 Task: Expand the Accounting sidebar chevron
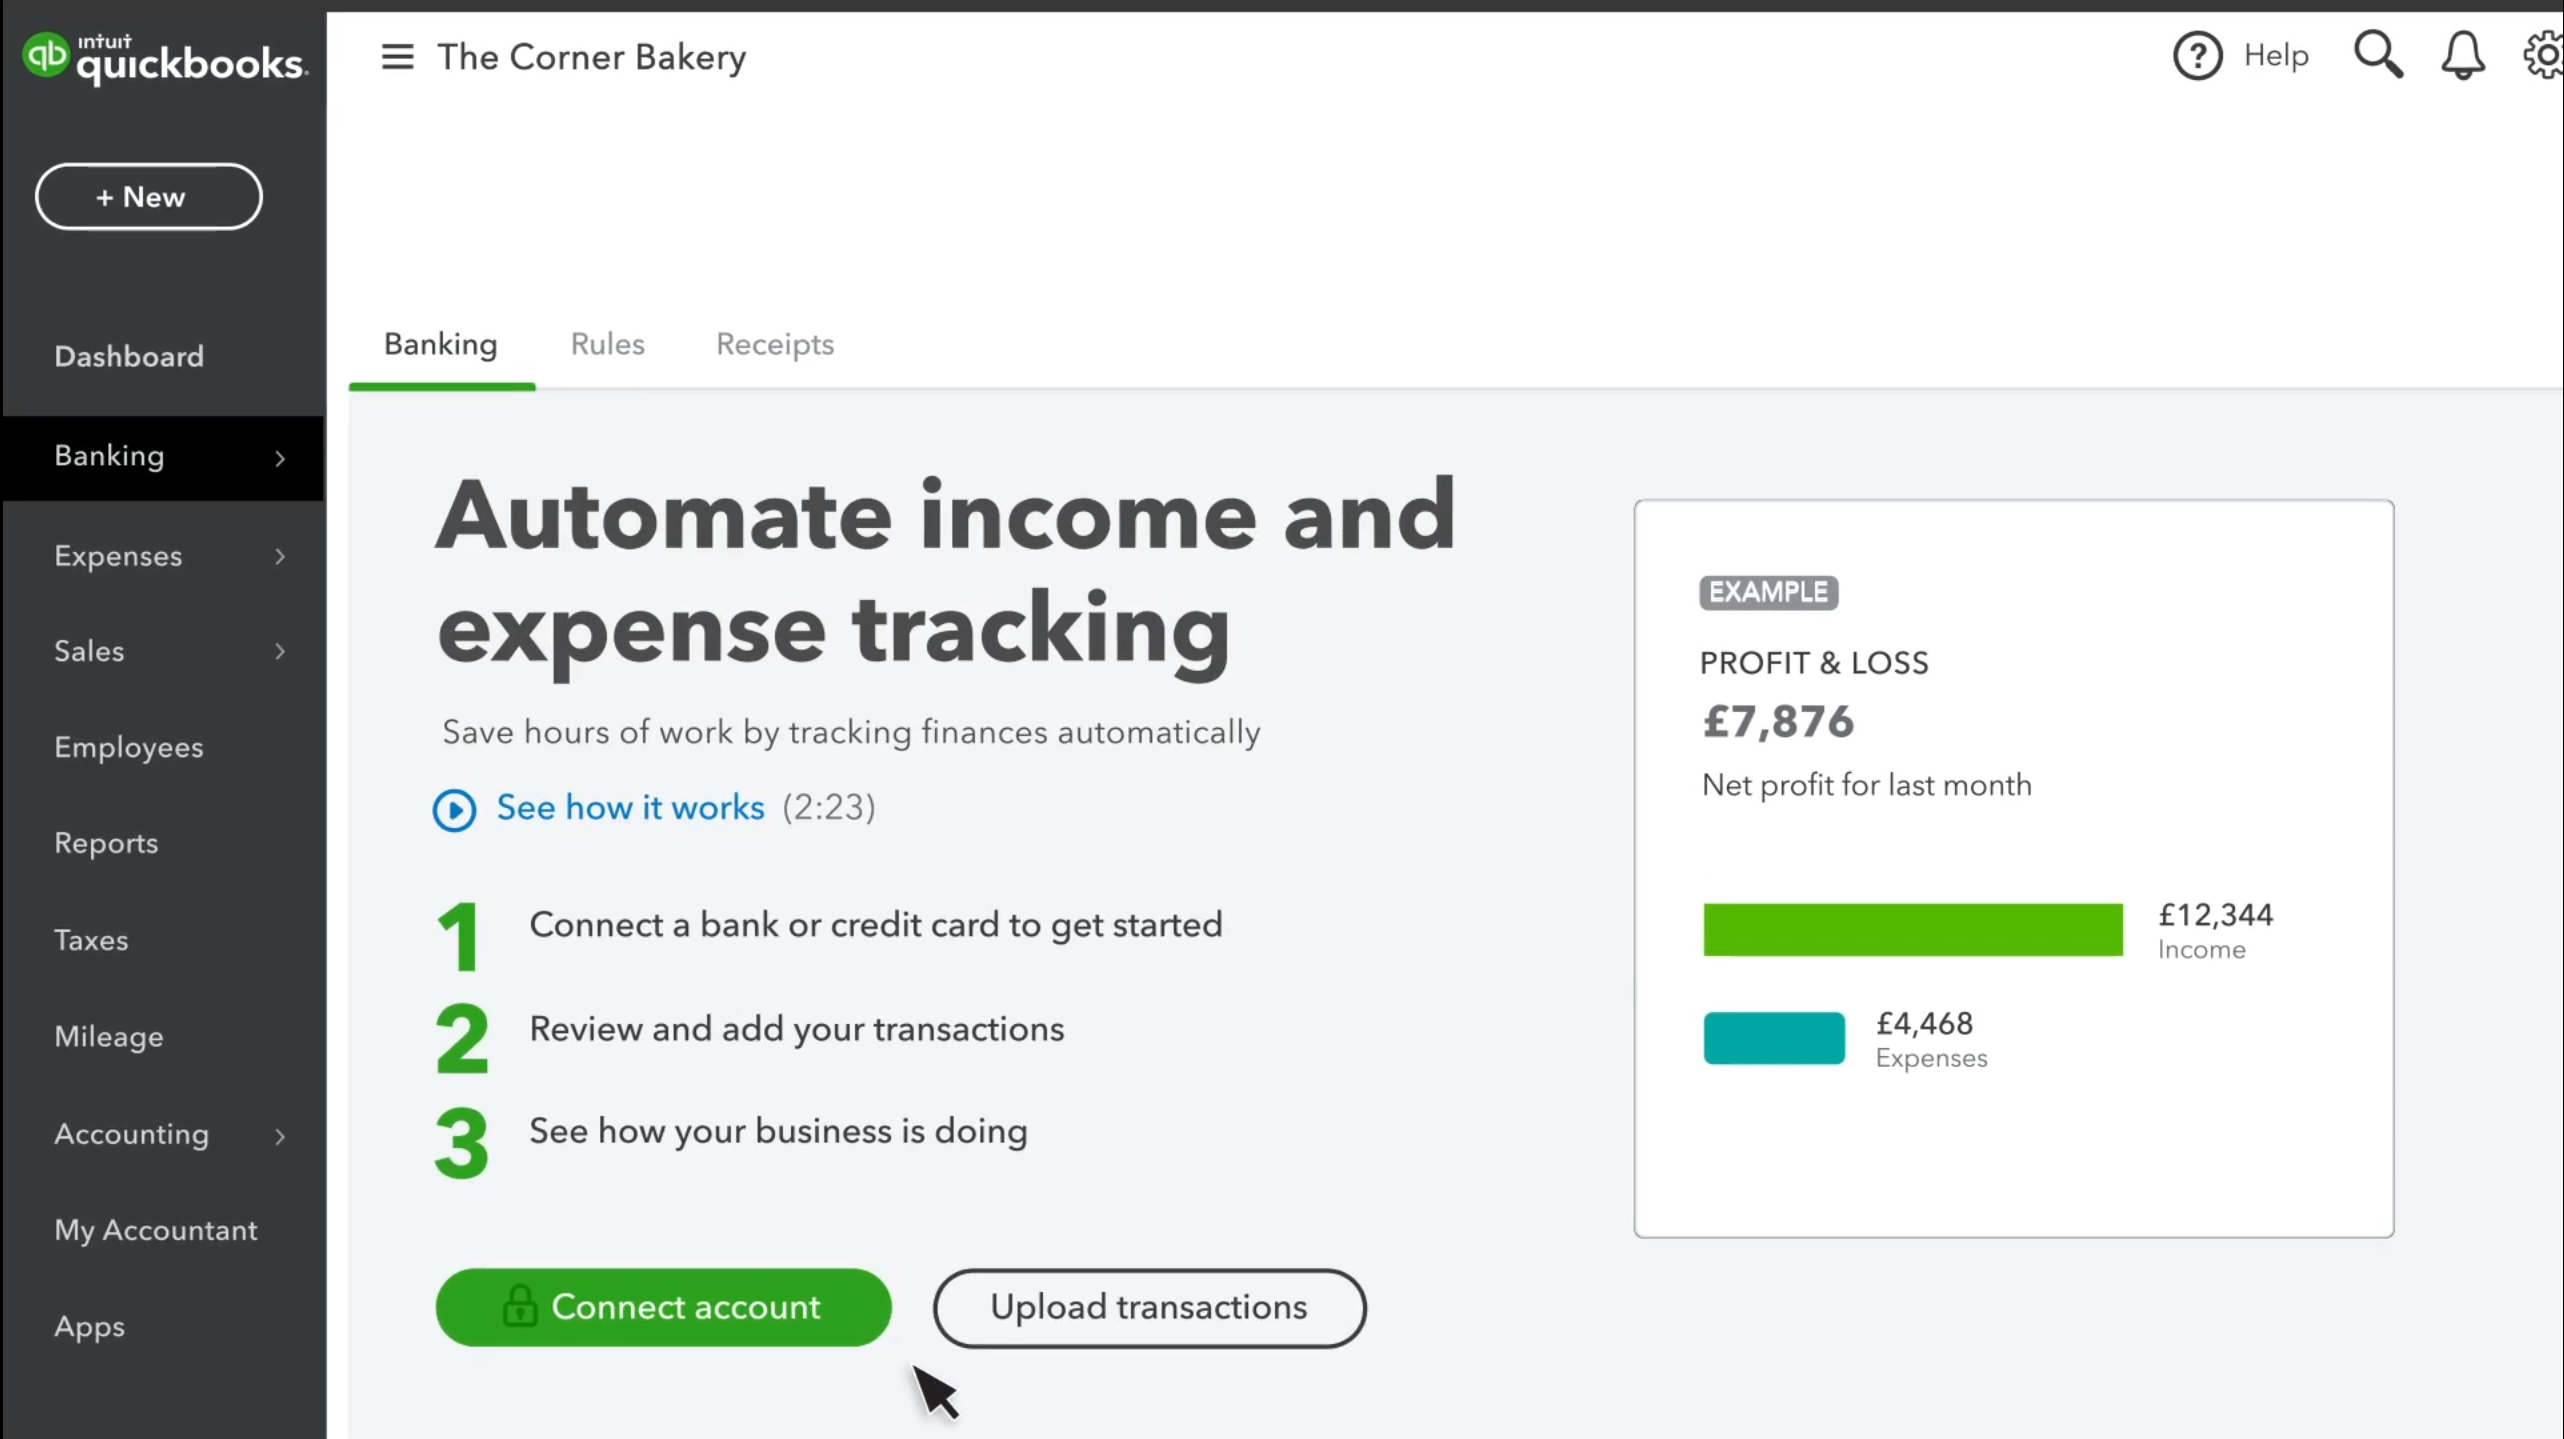(280, 1136)
